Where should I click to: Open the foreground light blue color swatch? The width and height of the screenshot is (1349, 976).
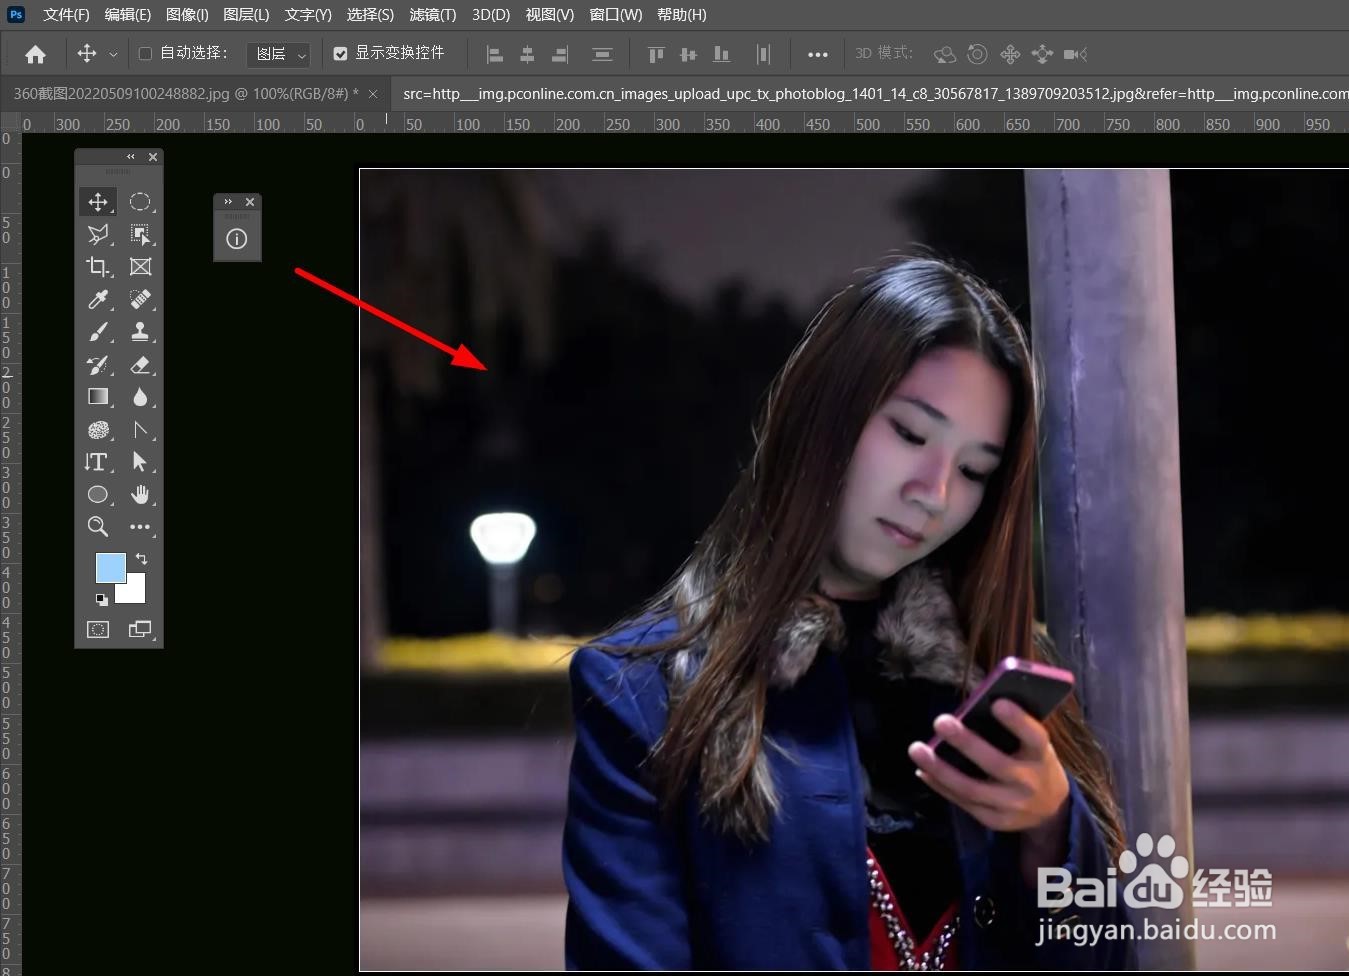[110, 567]
